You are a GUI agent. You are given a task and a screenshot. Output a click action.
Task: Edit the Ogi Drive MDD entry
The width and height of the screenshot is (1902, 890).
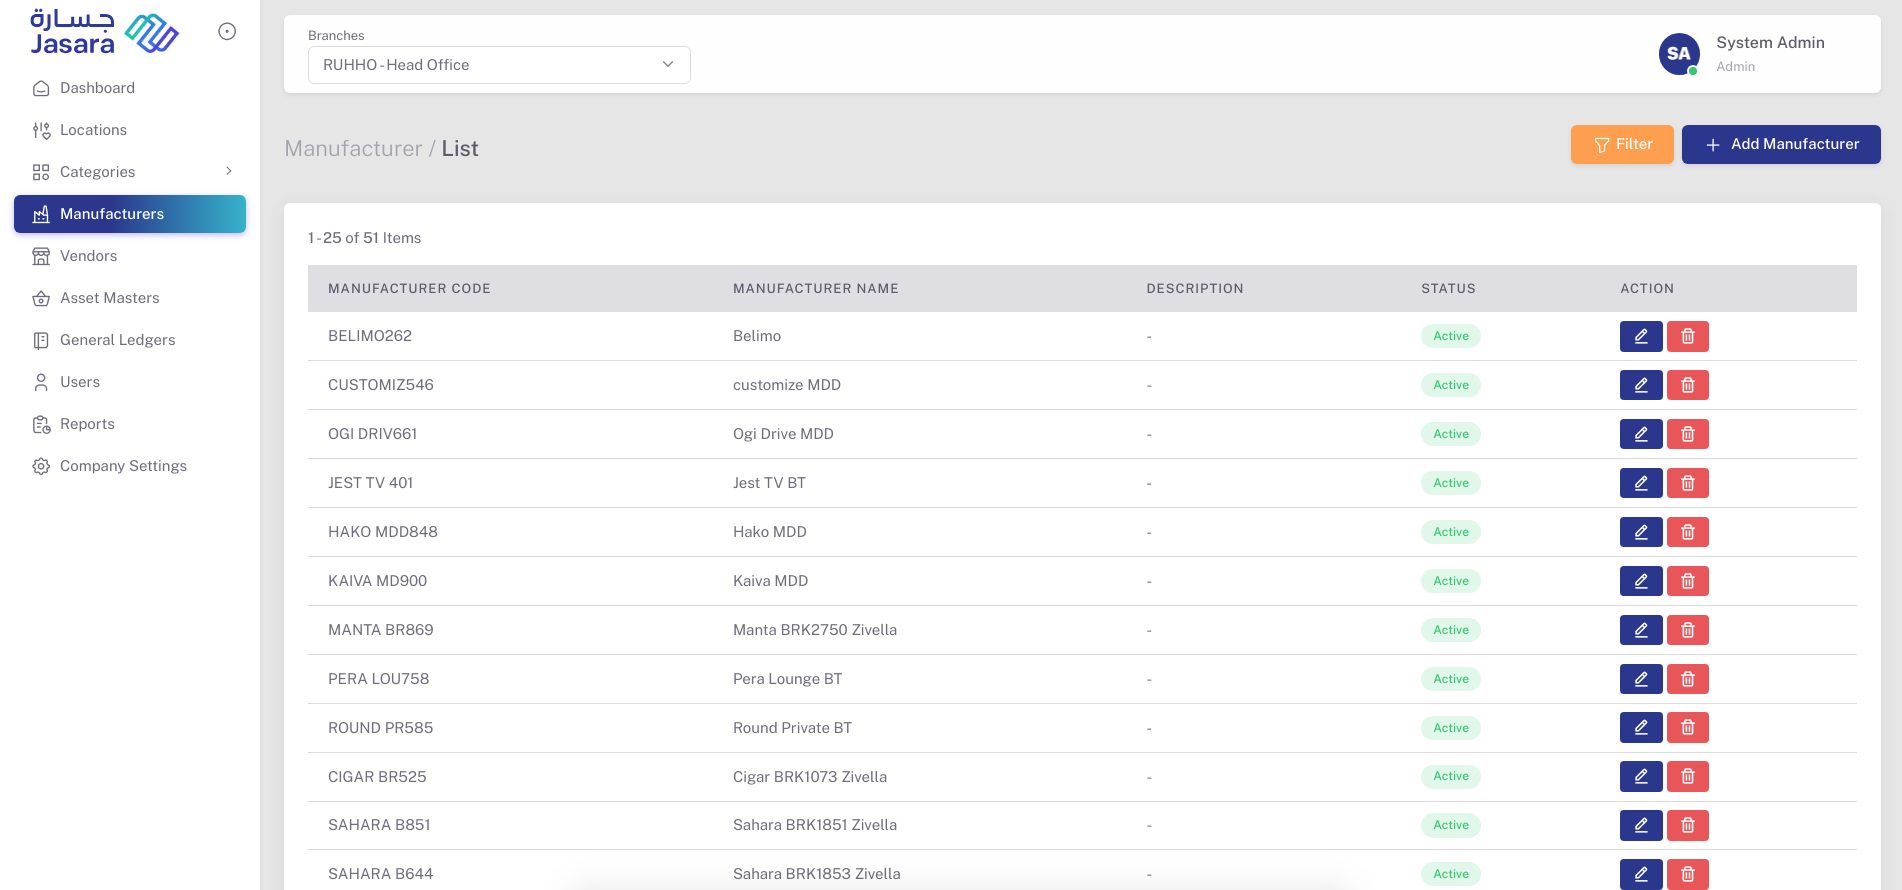click(1640, 434)
